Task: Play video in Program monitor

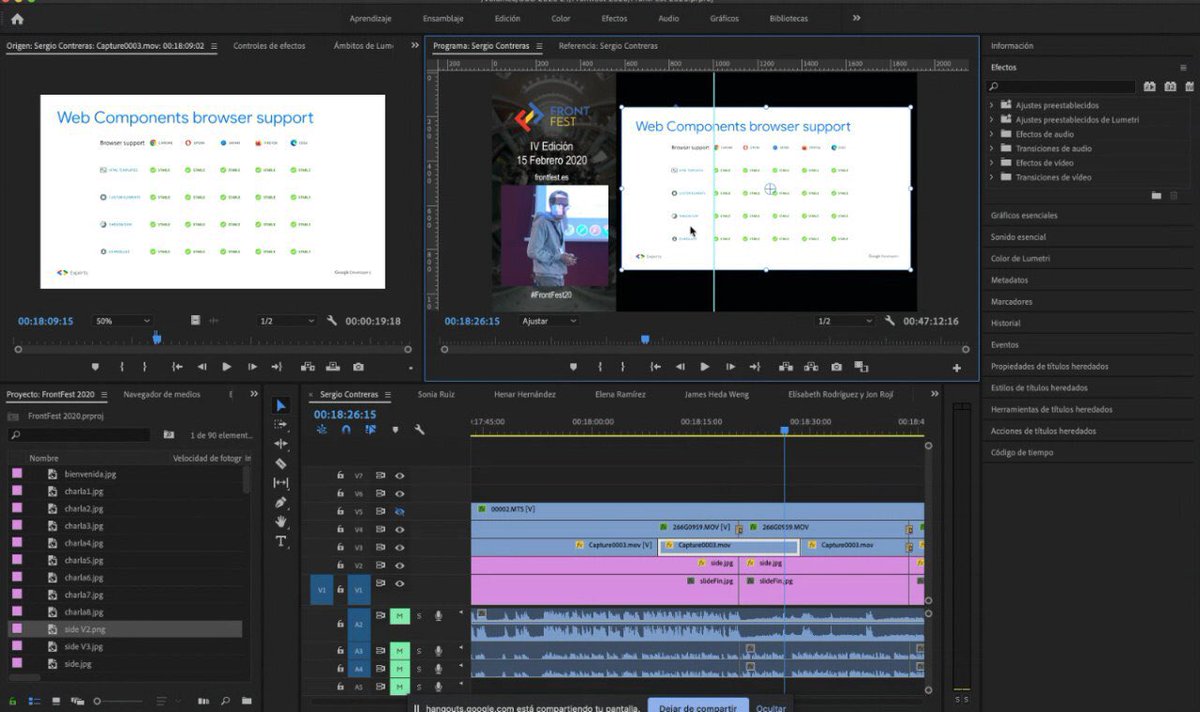Action: [705, 367]
